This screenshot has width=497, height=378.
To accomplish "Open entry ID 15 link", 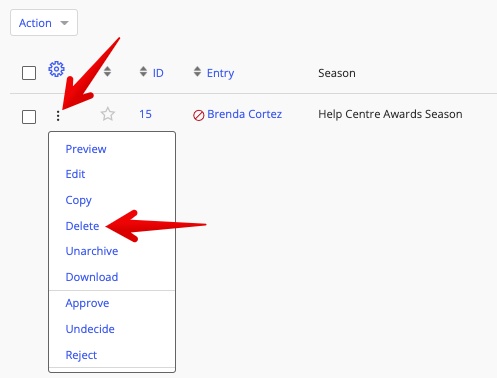I will tap(145, 114).
